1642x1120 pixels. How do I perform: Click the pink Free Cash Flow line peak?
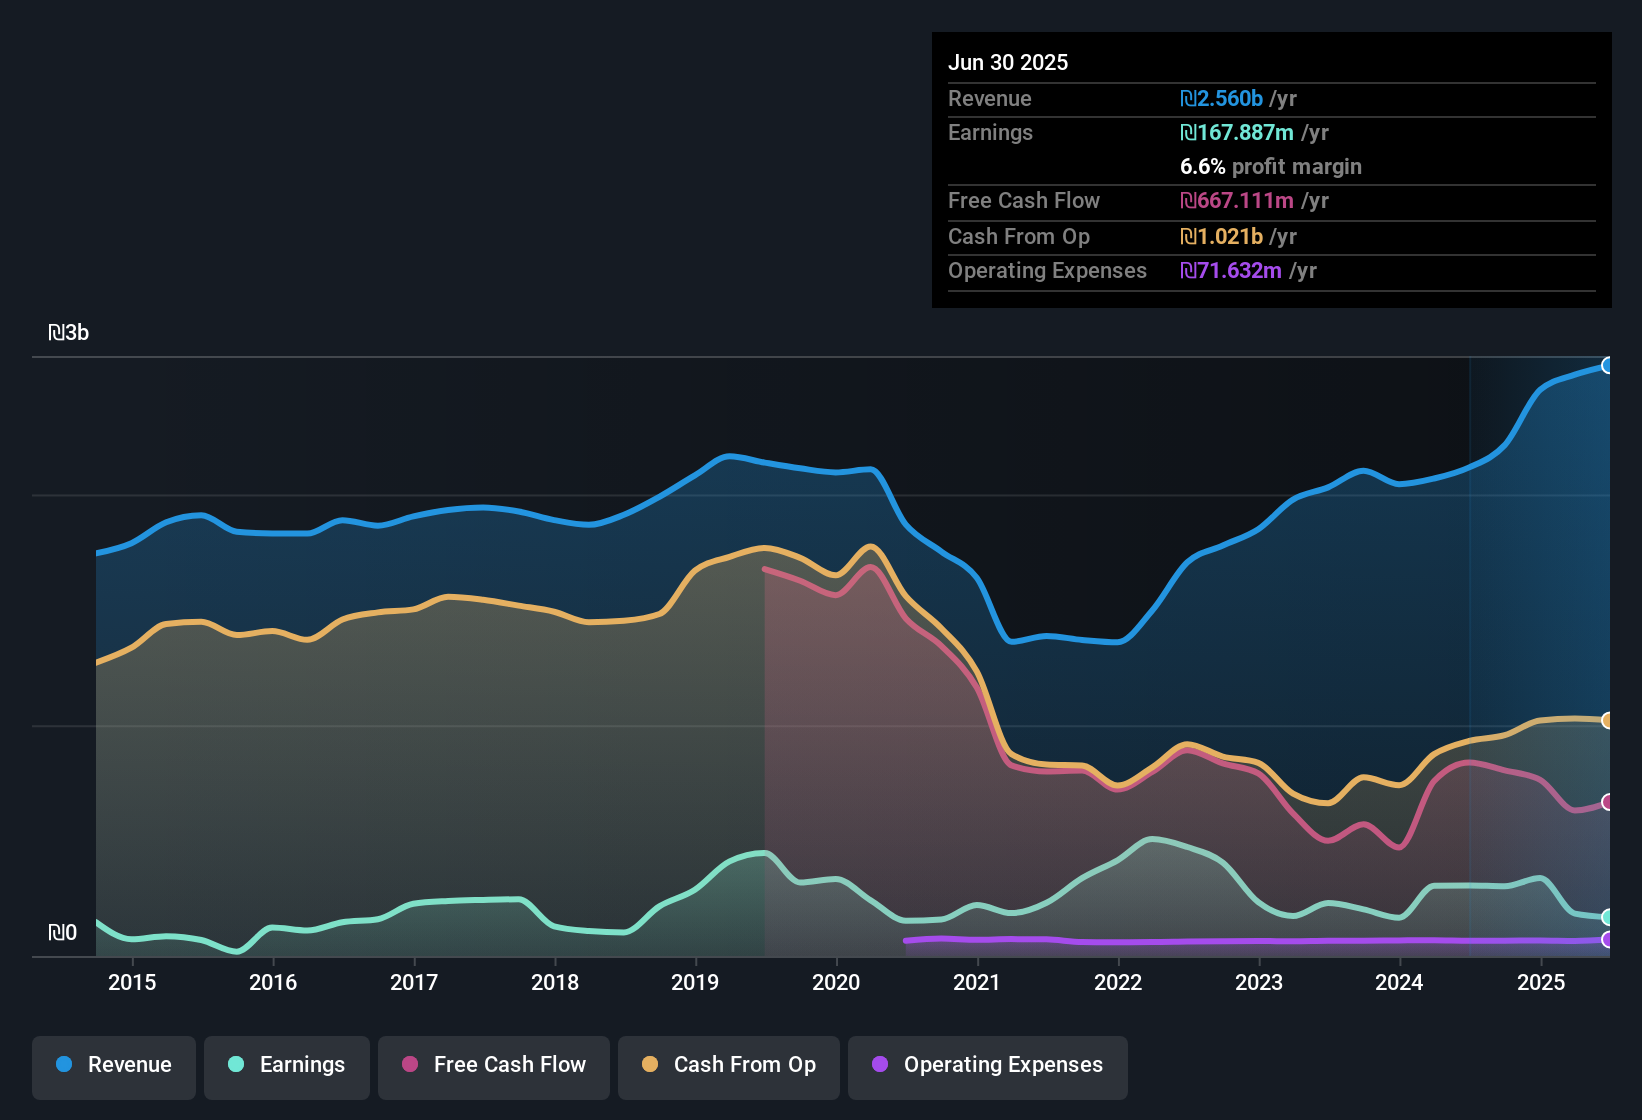pos(868,565)
